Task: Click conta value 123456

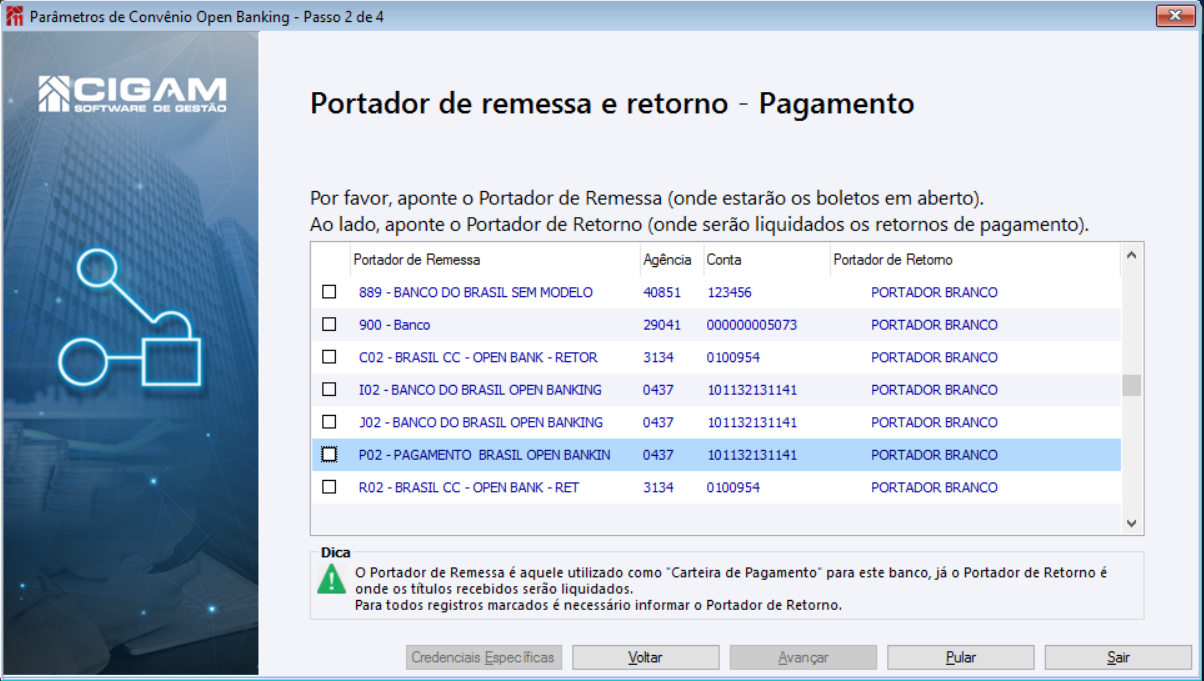Action: (729, 292)
